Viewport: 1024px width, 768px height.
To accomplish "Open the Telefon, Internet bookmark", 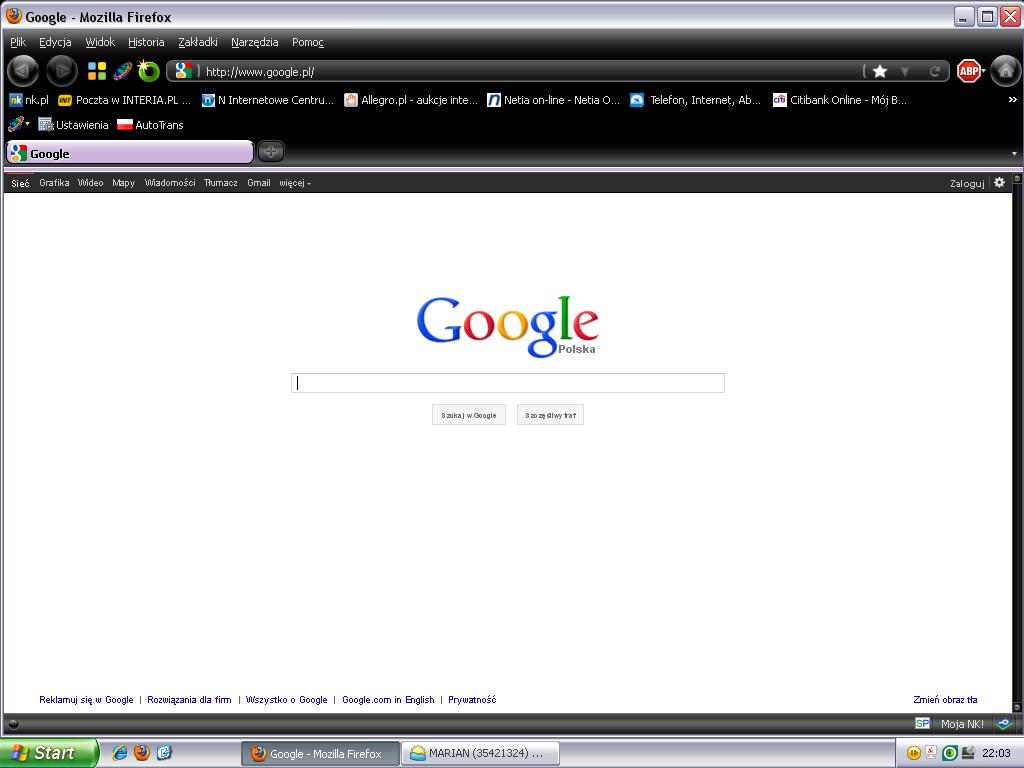I will (x=696, y=100).
